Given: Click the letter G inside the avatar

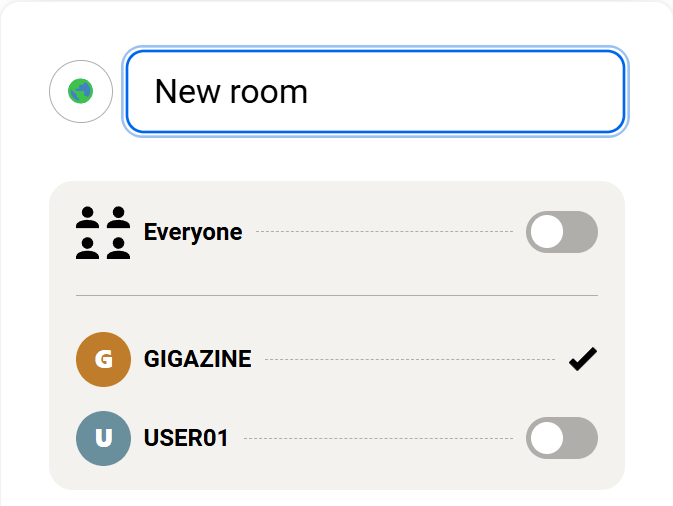Looking at the screenshot, I should coord(103,359).
